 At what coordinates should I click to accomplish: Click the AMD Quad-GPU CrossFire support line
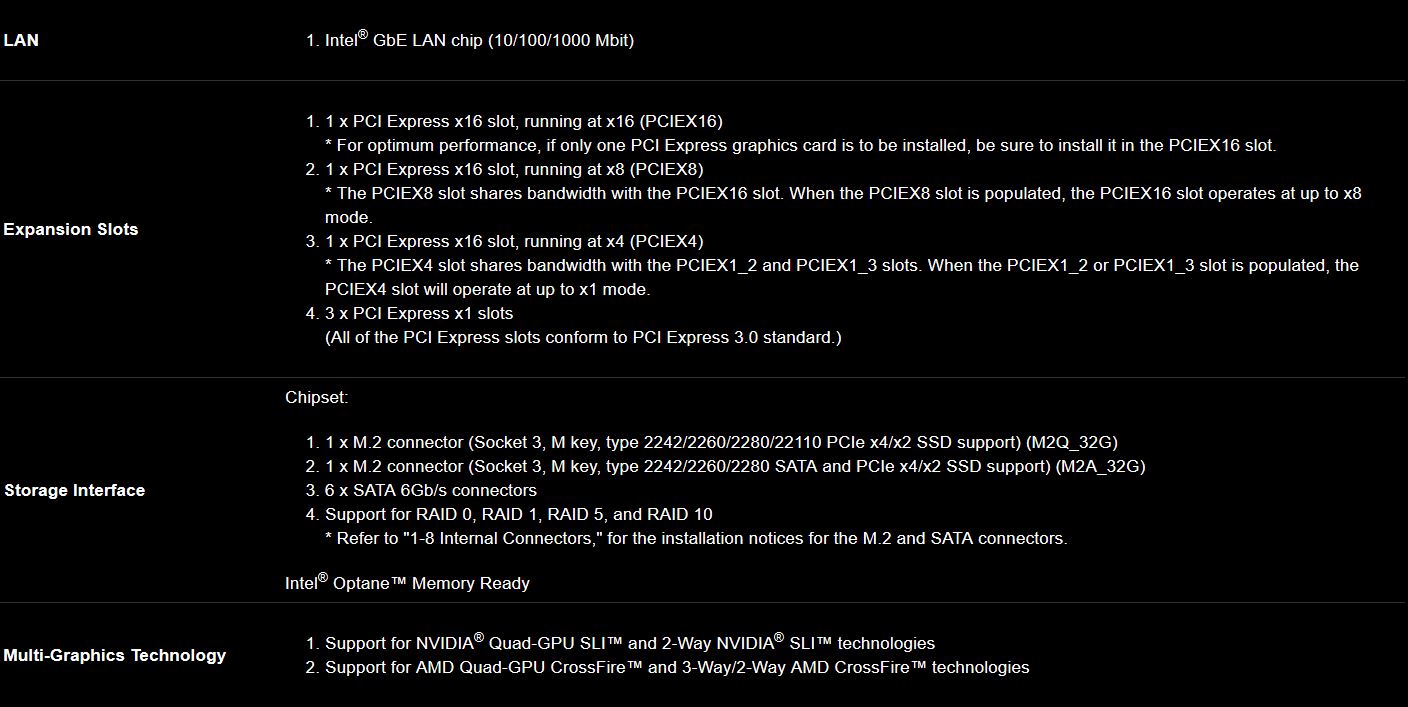pyautogui.click(x=676, y=667)
